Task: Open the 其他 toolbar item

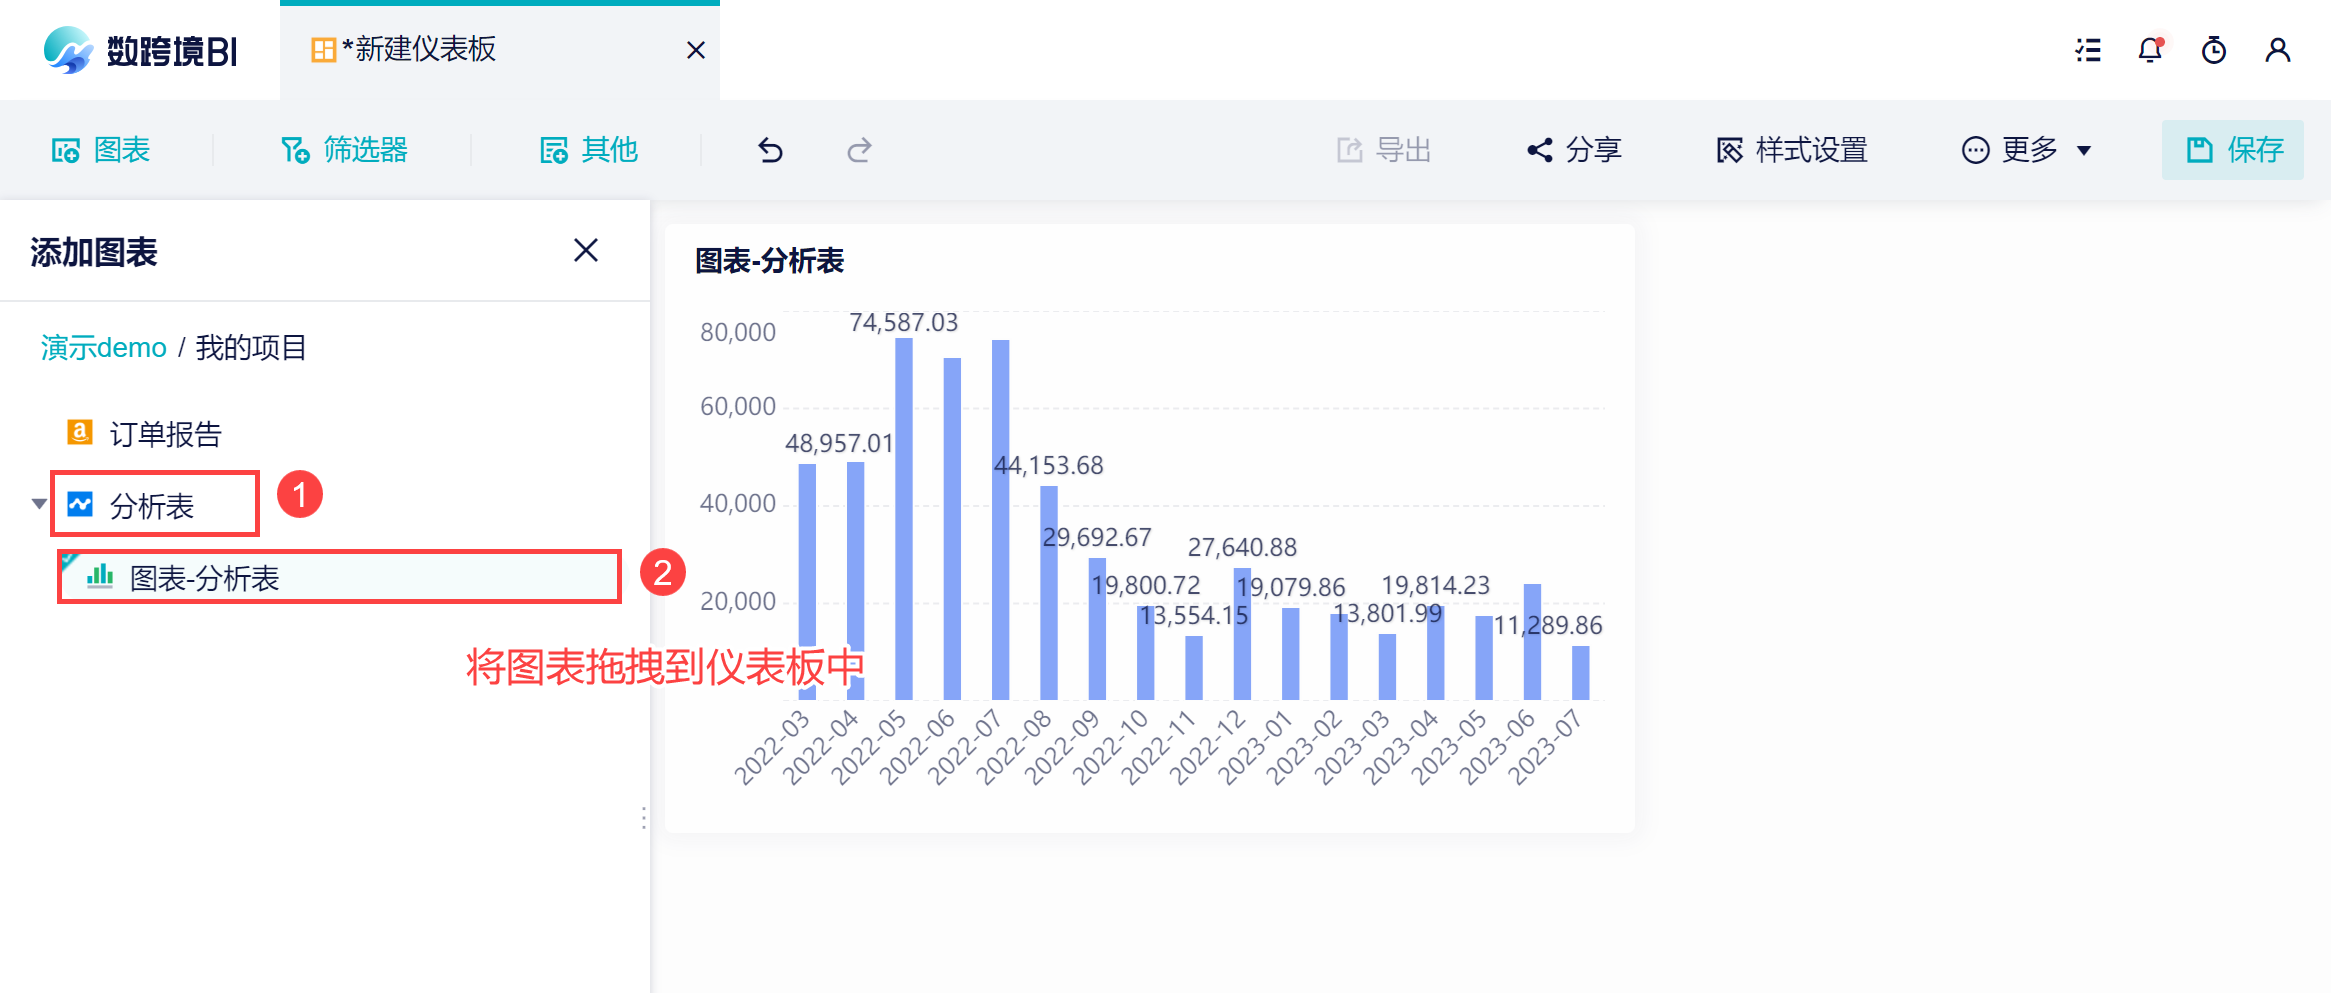Action: [x=588, y=150]
